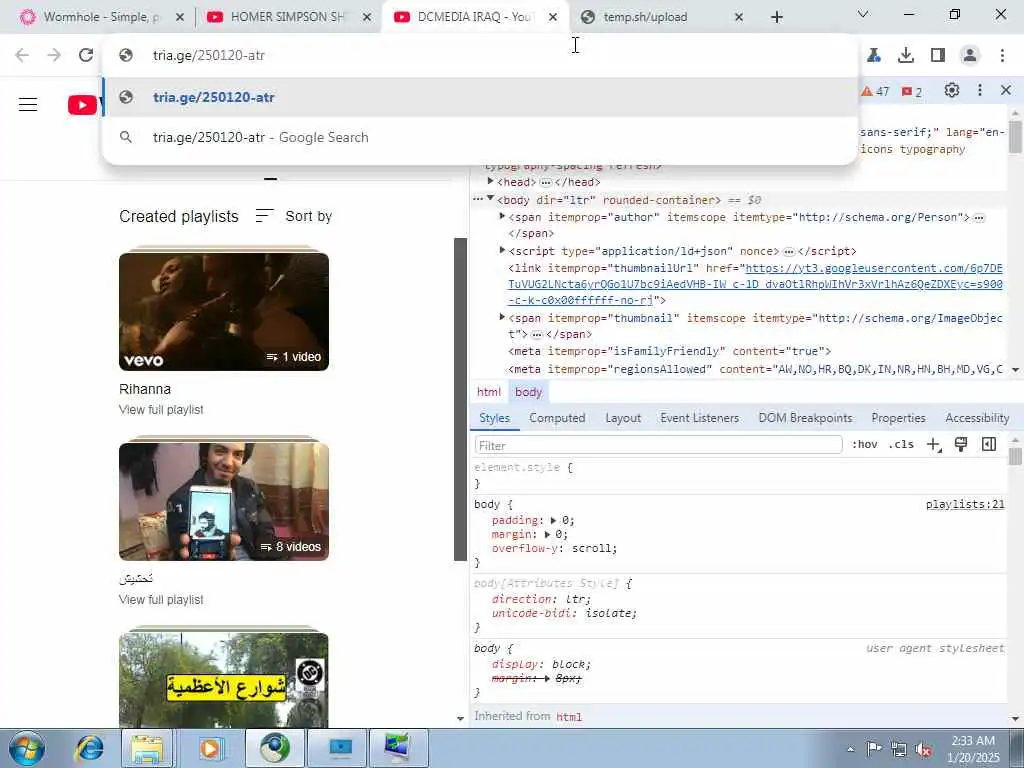Screen dimensions: 1024x768
Task: Select html in DOM breadcrumb
Action: coord(488,392)
